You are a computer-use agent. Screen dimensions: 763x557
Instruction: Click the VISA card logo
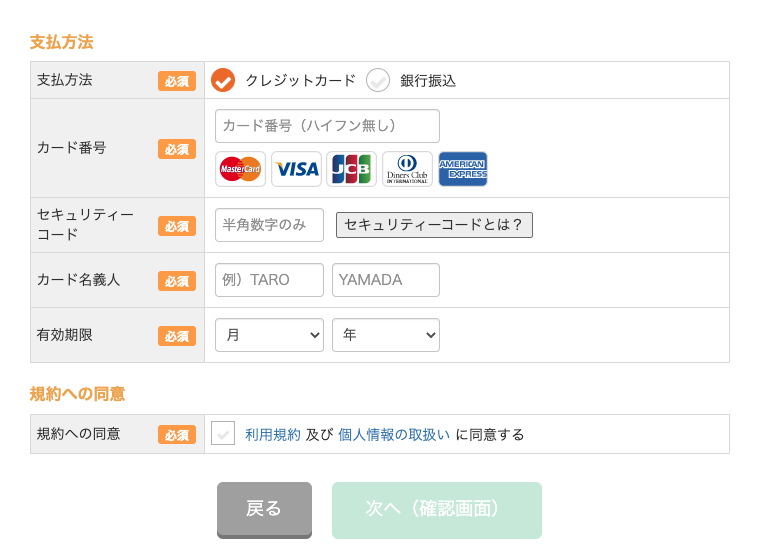coord(296,169)
